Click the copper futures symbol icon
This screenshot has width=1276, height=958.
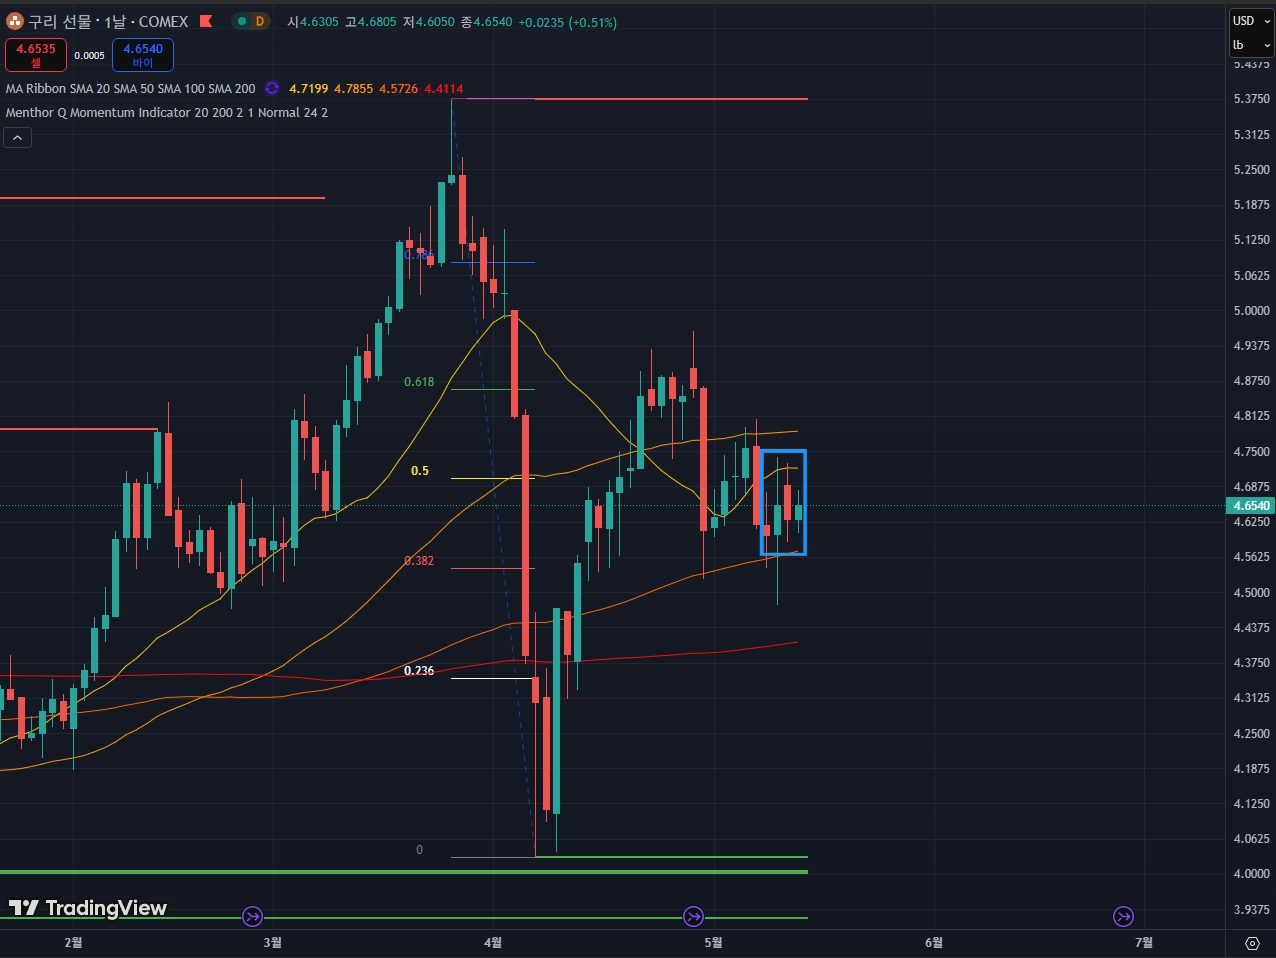click(15, 21)
